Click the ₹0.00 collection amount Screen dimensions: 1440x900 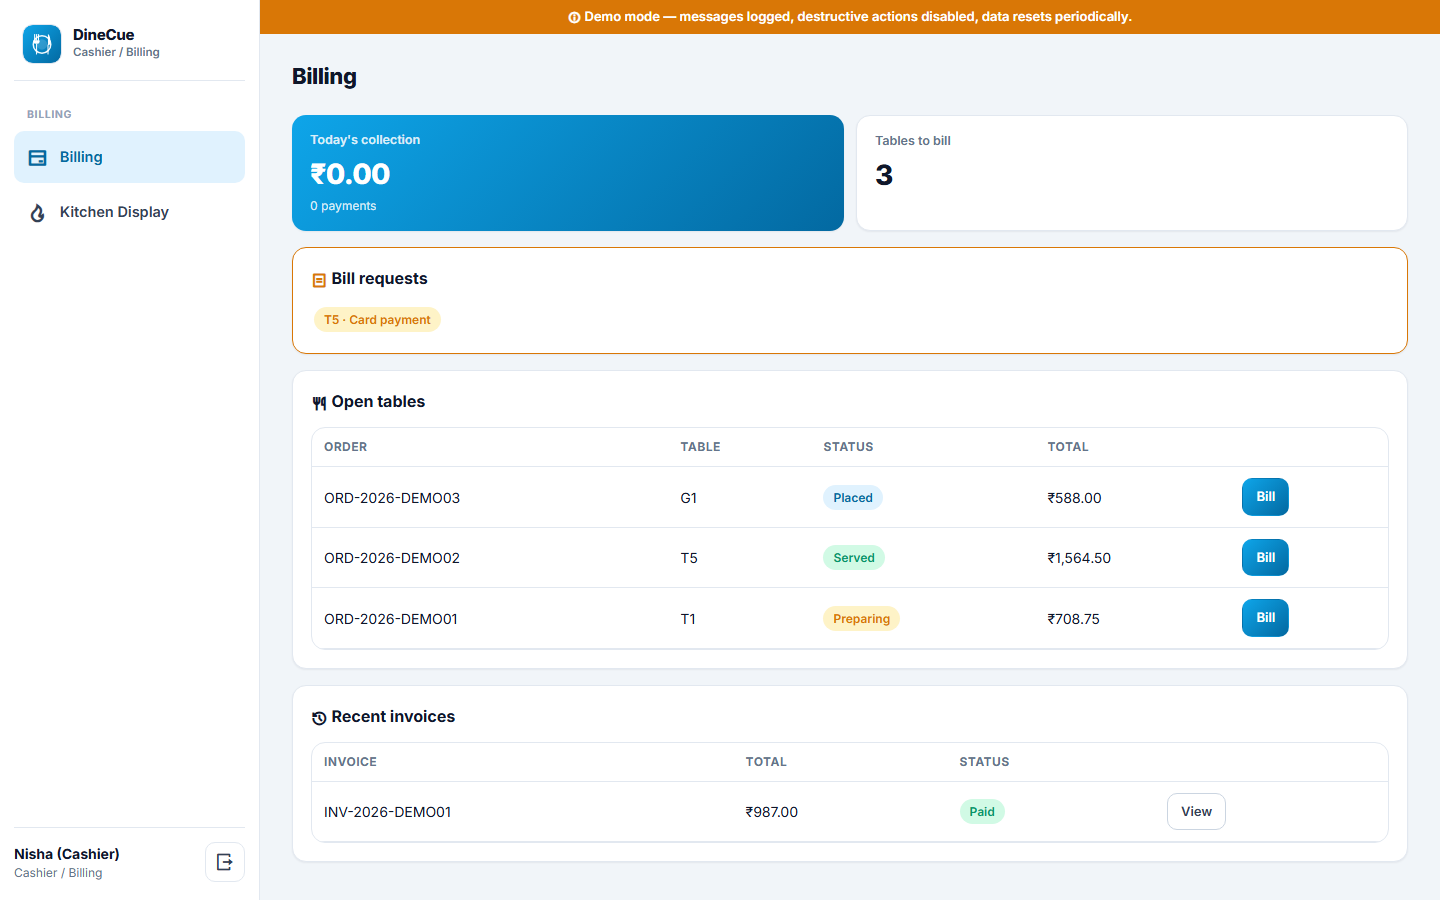[350, 174]
